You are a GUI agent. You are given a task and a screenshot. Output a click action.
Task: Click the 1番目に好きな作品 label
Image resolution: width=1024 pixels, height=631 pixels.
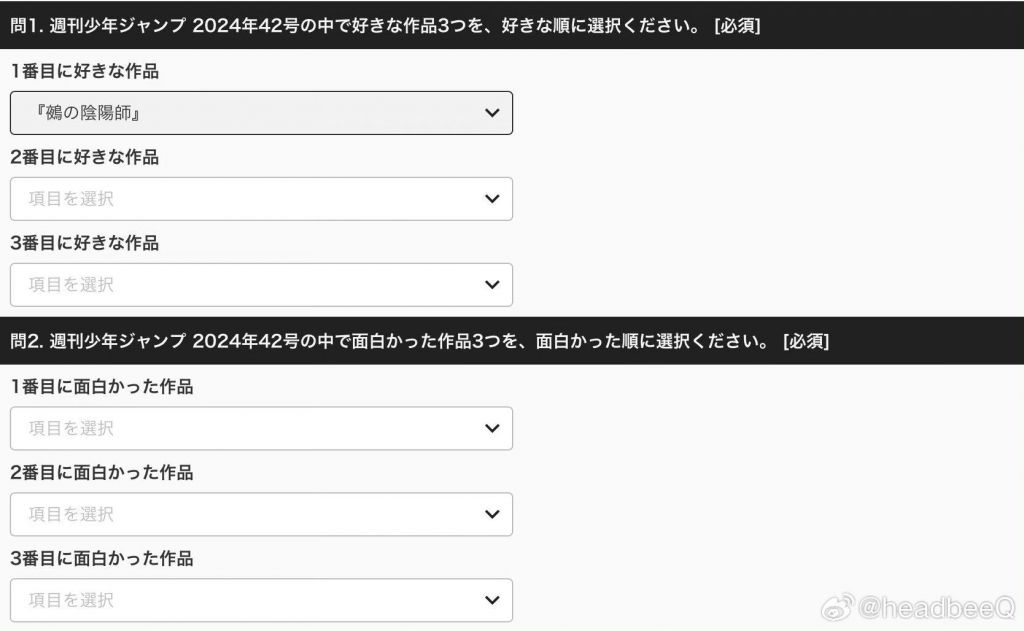point(84,71)
